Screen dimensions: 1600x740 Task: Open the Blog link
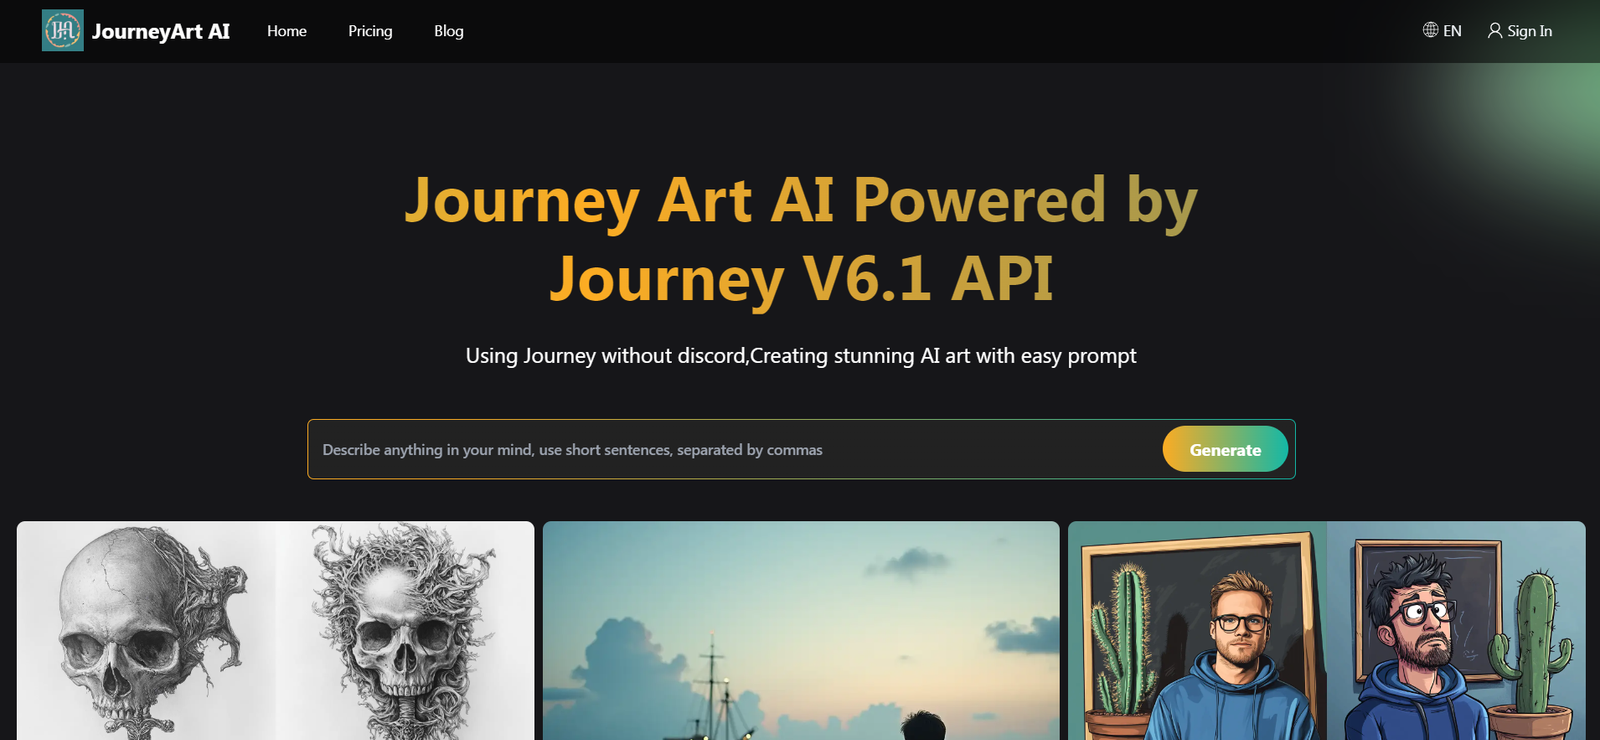[449, 31]
